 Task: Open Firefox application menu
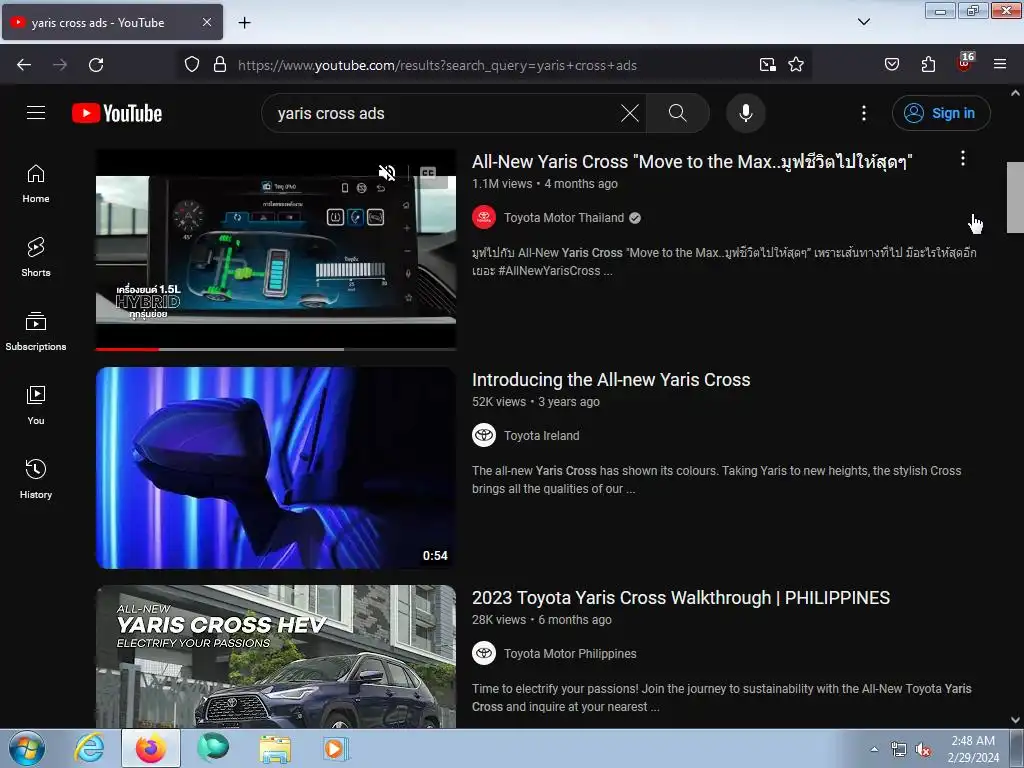pyautogui.click(x=1000, y=65)
